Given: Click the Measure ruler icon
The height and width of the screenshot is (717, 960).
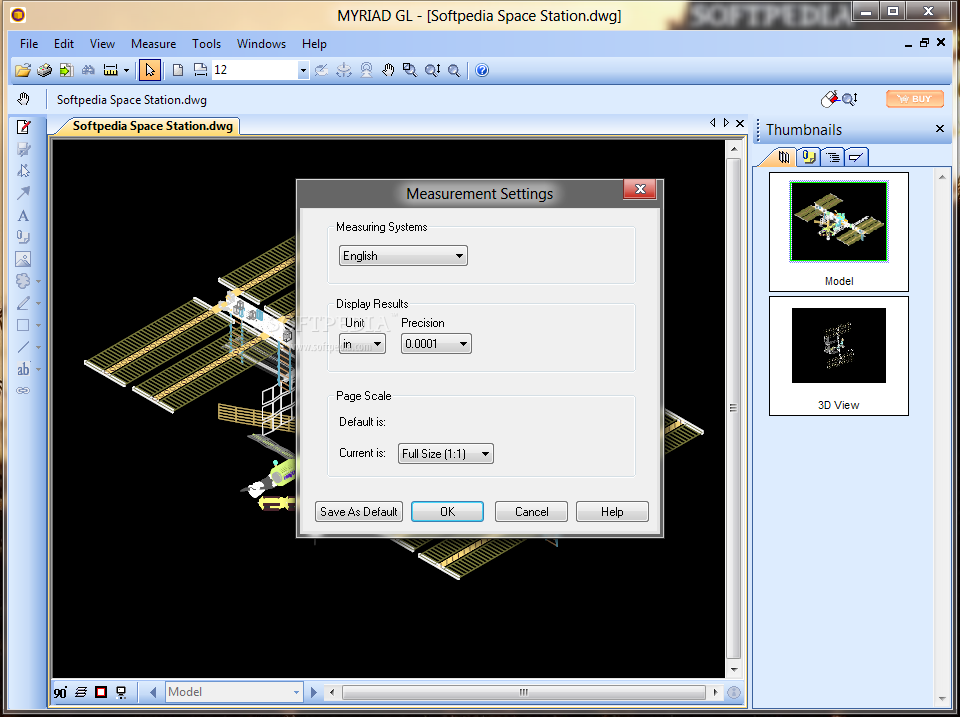Looking at the screenshot, I should pyautogui.click(x=111, y=70).
